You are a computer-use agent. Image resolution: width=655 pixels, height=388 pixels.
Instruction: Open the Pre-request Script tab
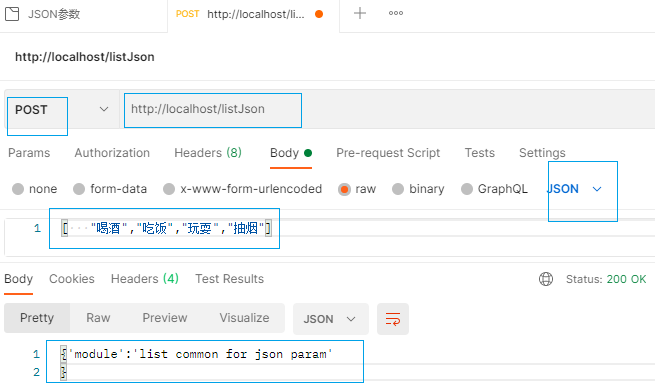coord(388,153)
